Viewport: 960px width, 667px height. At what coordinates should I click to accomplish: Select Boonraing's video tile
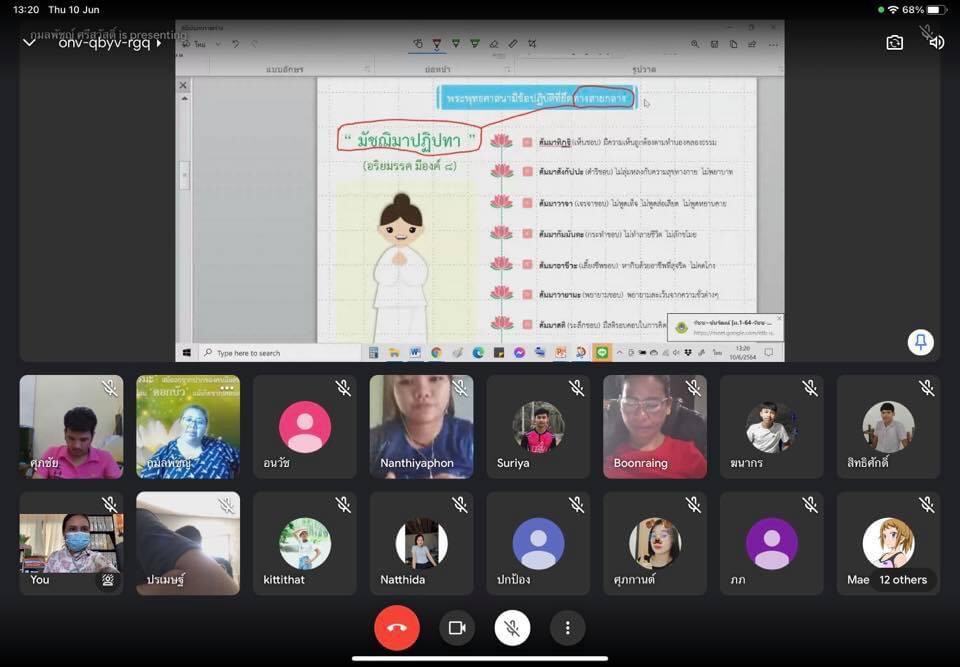(654, 426)
